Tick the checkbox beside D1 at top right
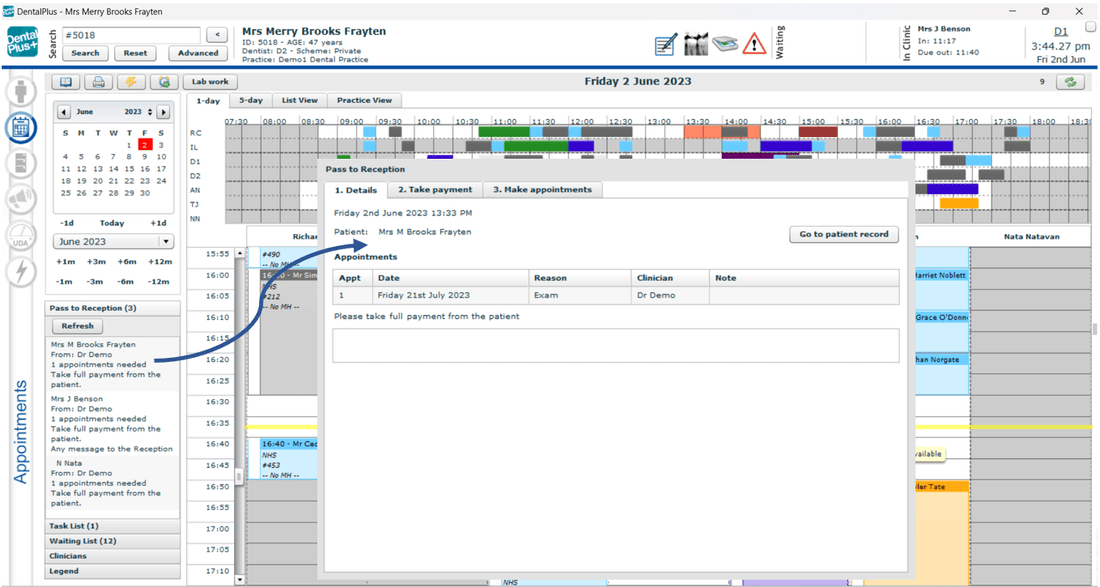This screenshot has width=1100, height=587. pyautogui.click(x=1090, y=27)
